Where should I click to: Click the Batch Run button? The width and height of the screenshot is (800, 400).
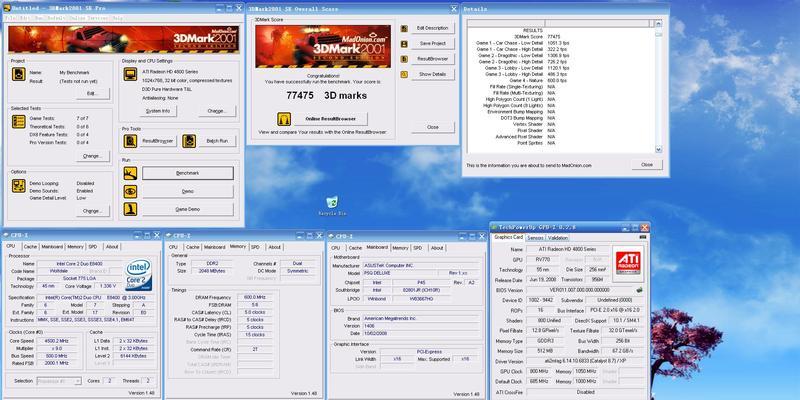point(217,141)
